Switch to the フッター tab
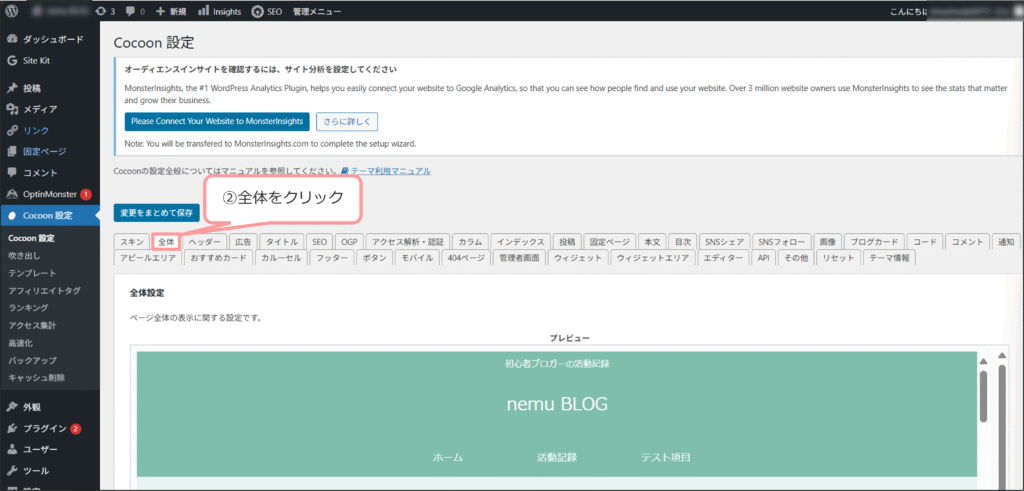 (x=332, y=258)
